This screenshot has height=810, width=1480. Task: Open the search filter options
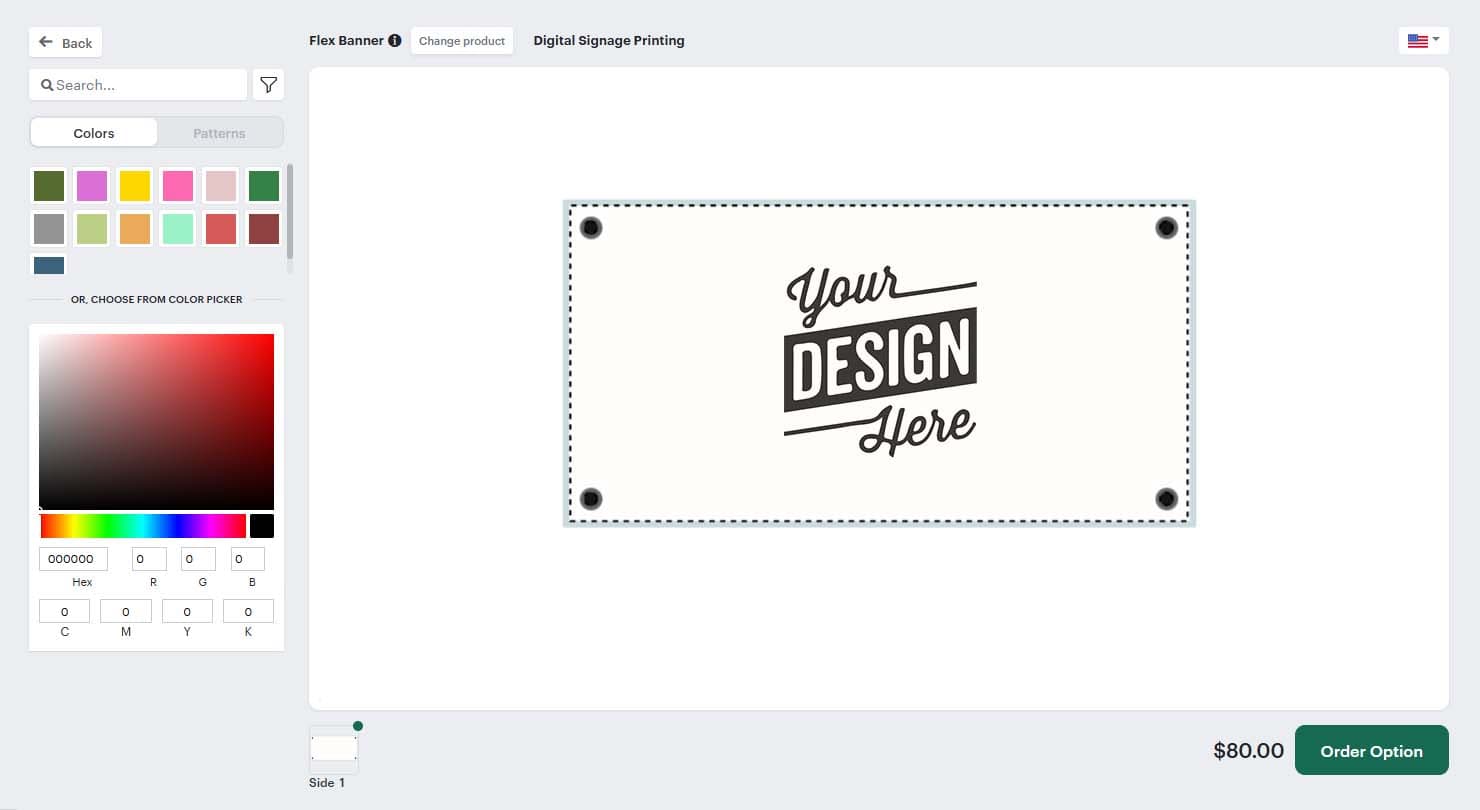point(268,85)
